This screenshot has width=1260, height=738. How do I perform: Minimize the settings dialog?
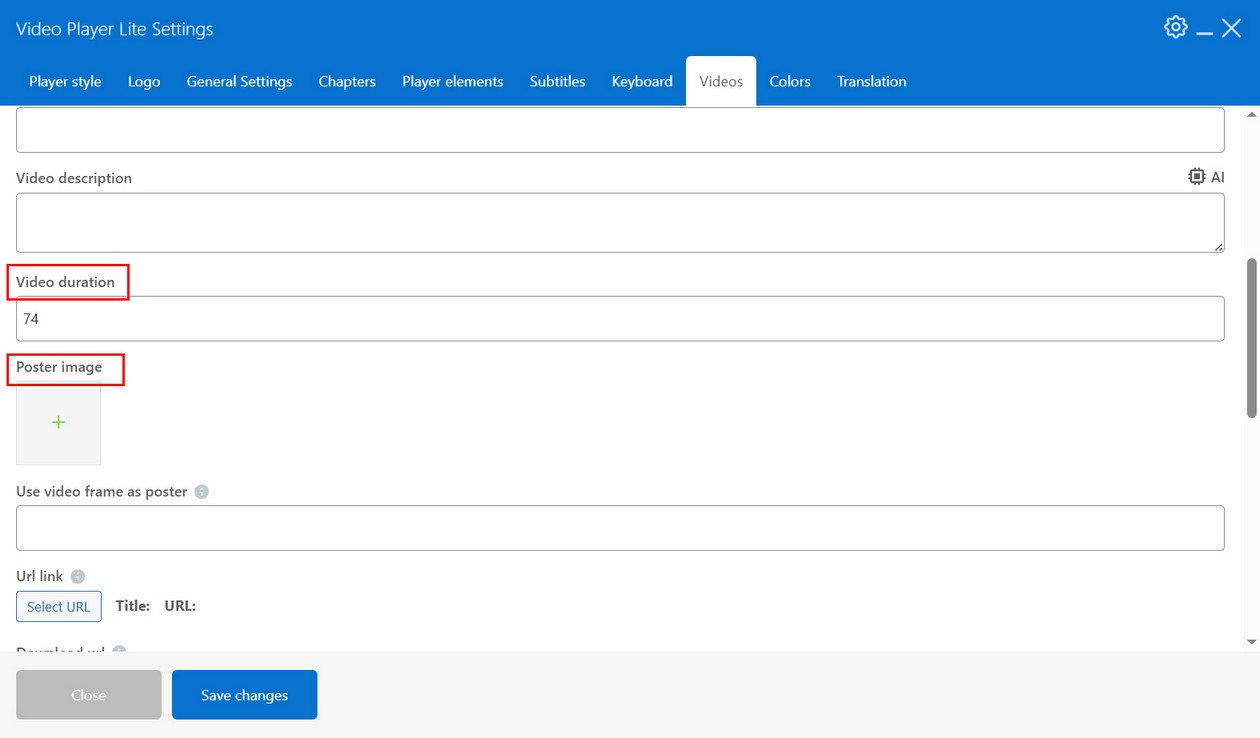coord(1205,30)
